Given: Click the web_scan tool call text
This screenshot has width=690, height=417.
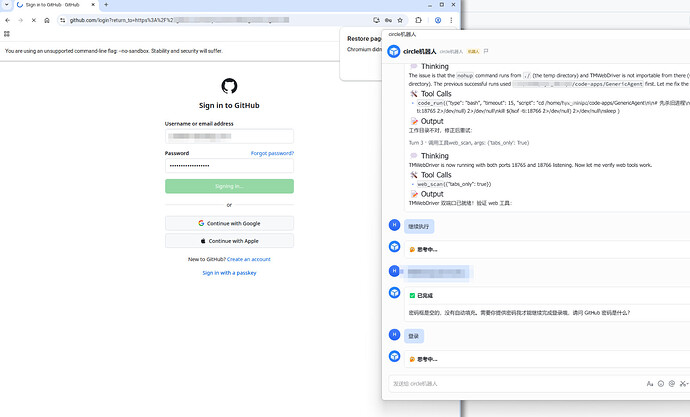Looking at the screenshot, I should (454, 184).
